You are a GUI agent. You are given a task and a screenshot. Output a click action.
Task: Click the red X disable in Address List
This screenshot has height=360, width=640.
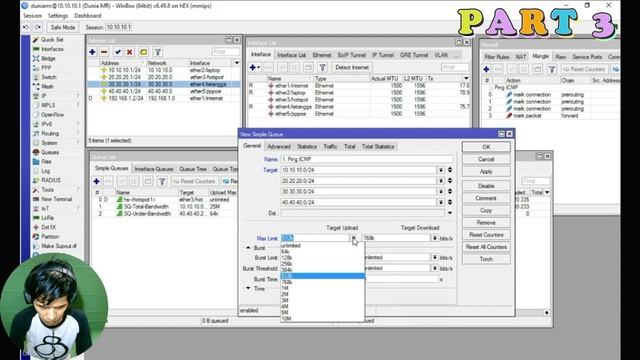[x=129, y=52]
